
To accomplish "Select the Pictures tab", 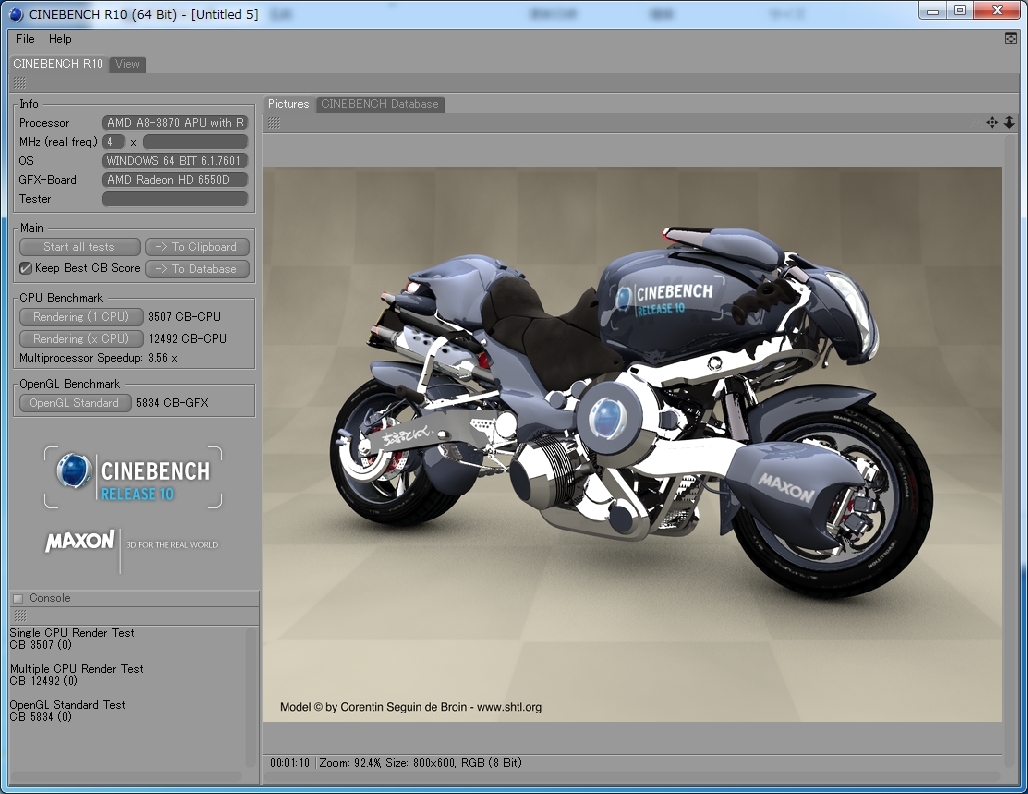I will [x=288, y=104].
